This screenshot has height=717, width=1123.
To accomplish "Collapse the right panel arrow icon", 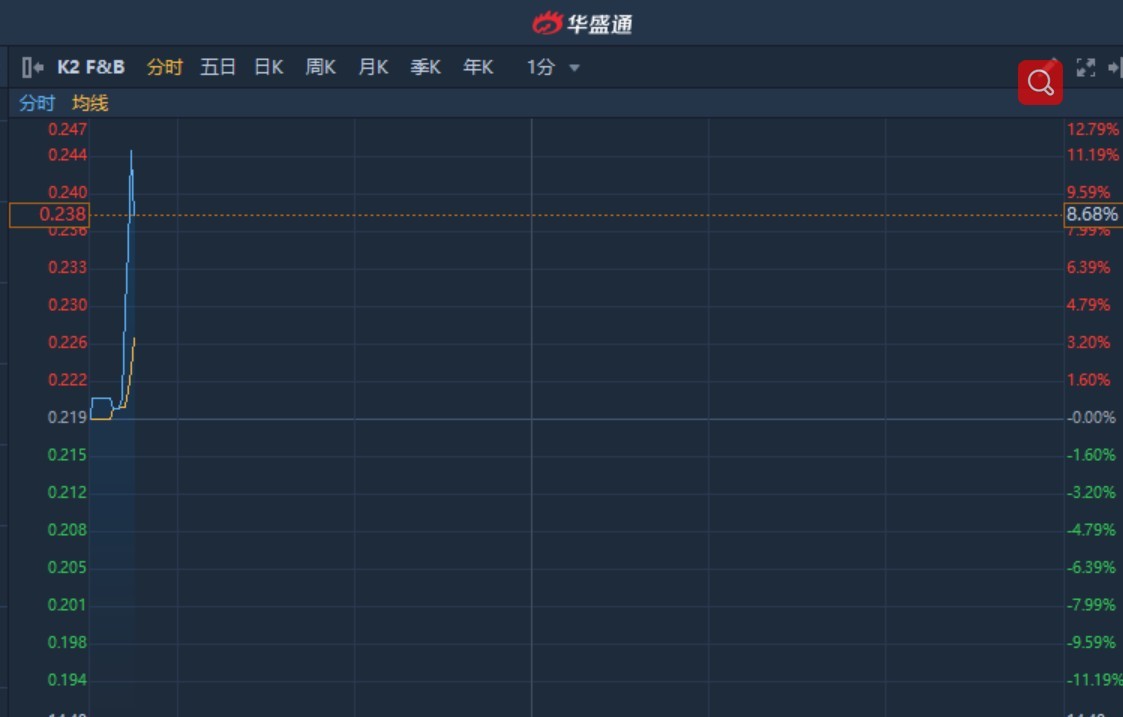I will tap(1115, 67).
